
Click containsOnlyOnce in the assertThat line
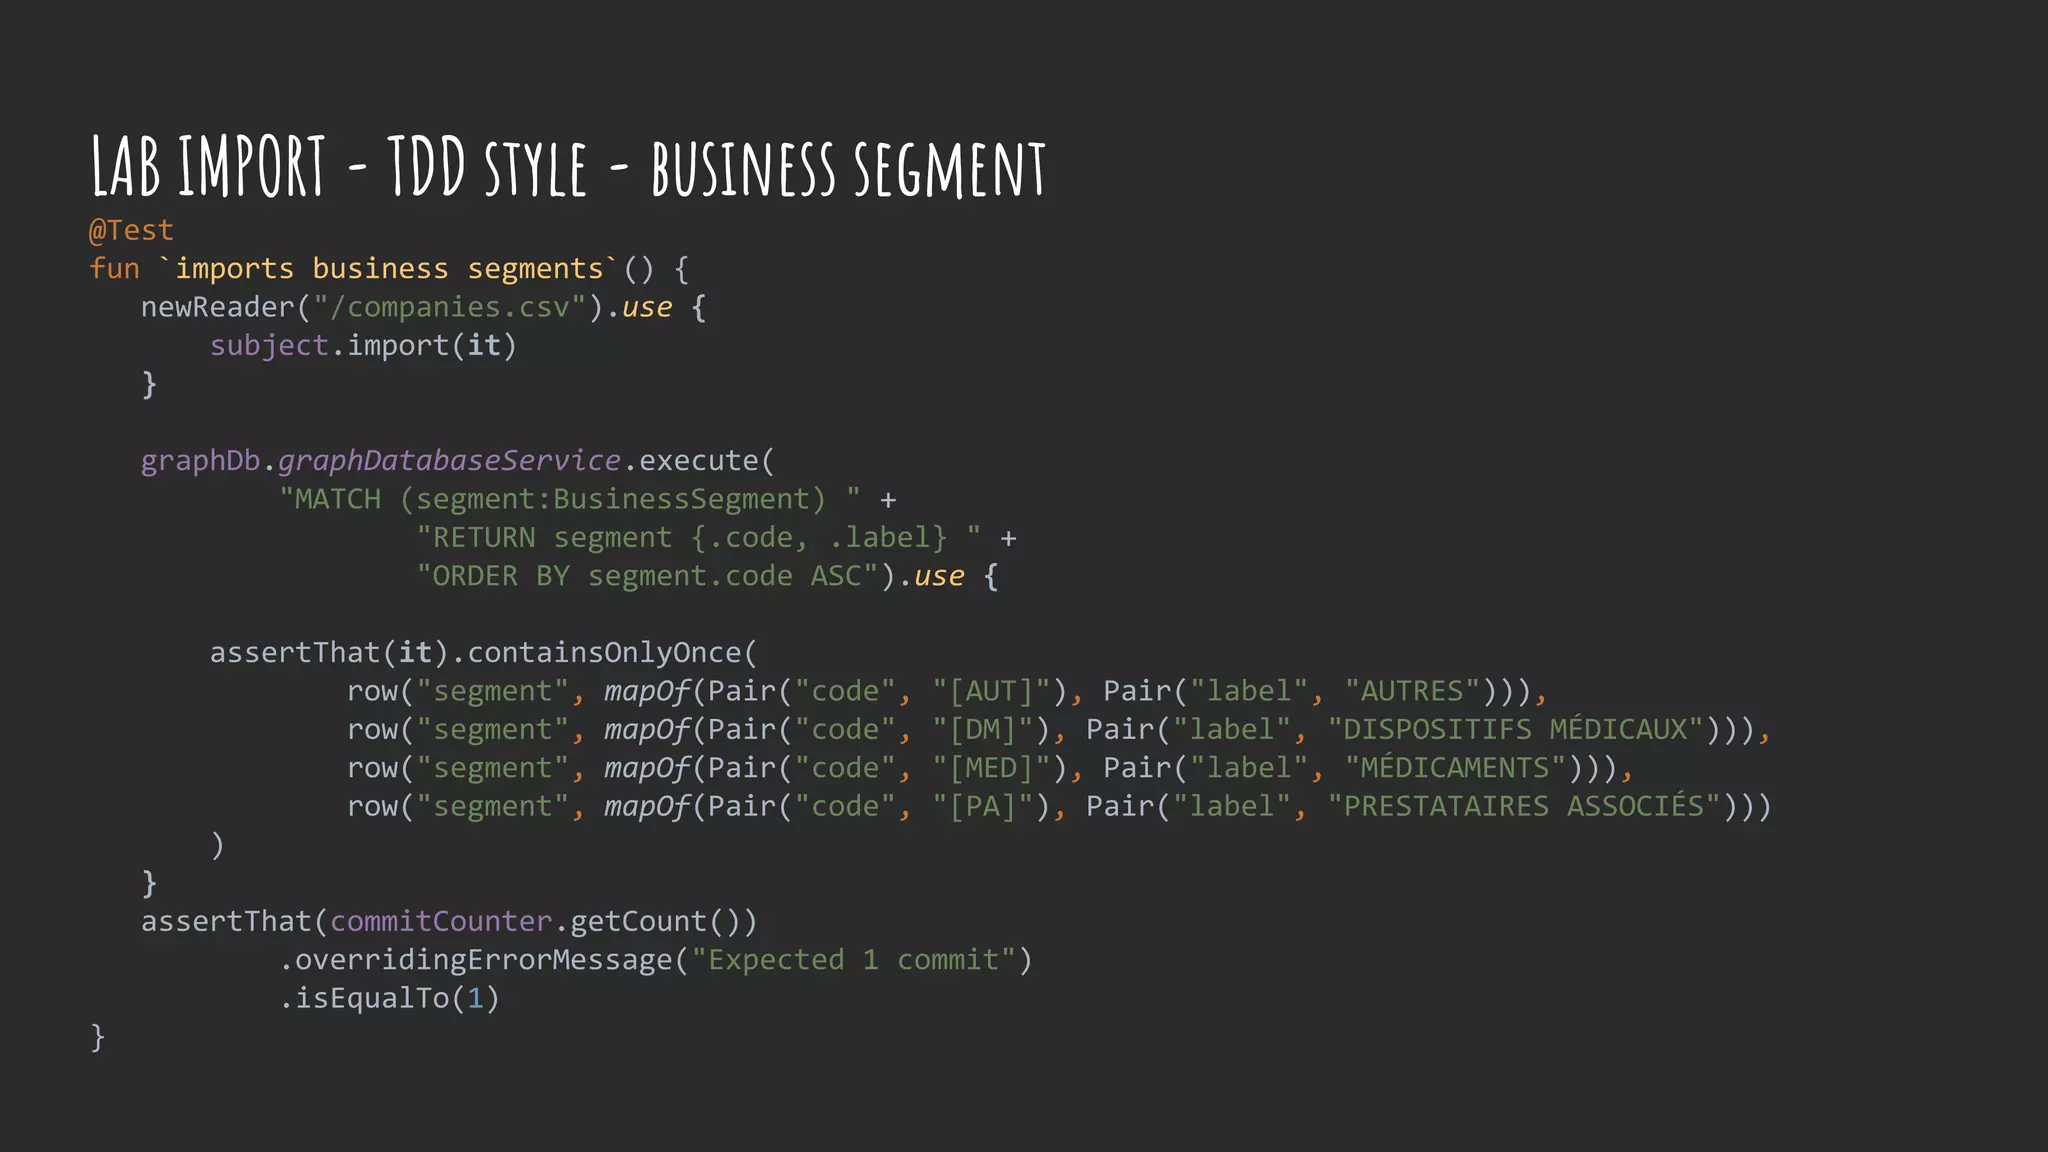(x=605, y=653)
